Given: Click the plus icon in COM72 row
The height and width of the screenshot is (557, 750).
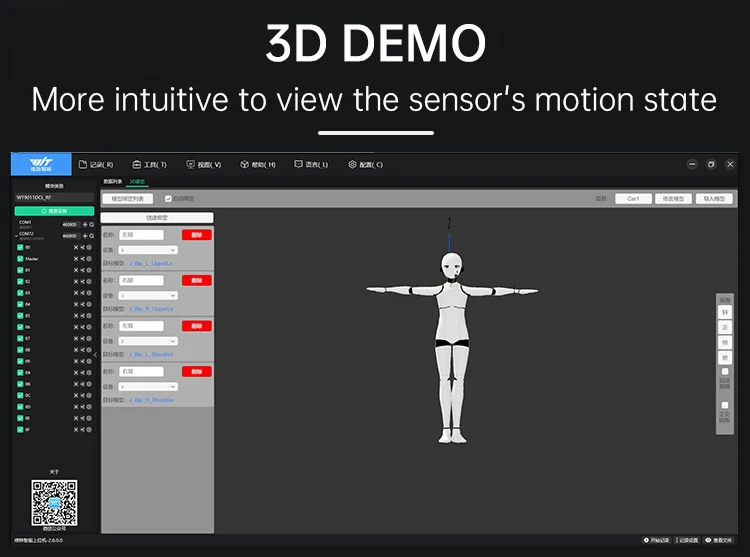Looking at the screenshot, I should tap(85, 236).
